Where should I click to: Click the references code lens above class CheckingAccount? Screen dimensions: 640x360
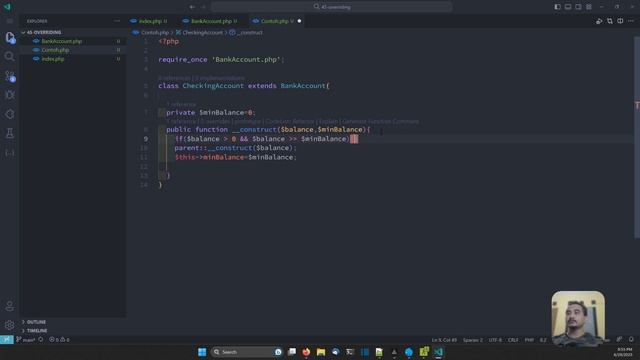pyautogui.click(x=202, y=78)
